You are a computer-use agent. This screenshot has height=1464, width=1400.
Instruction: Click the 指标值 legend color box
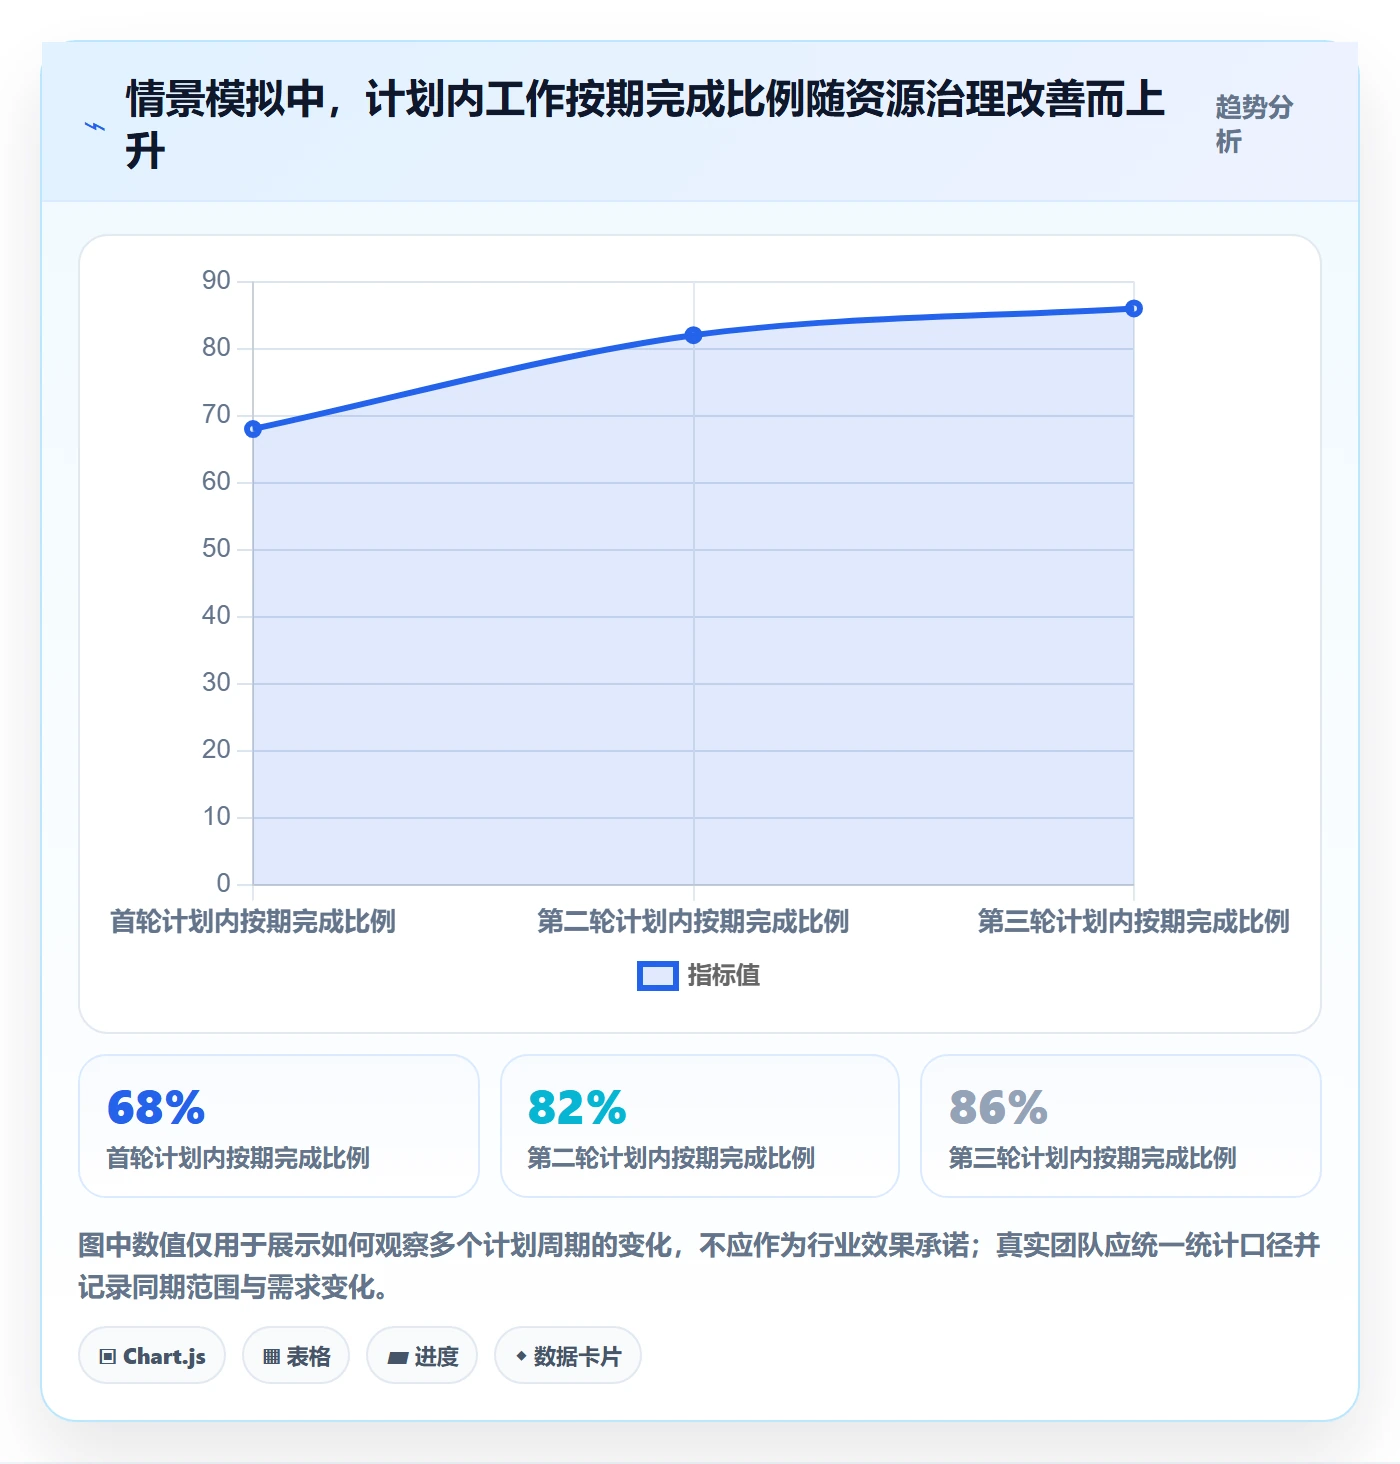658,976
